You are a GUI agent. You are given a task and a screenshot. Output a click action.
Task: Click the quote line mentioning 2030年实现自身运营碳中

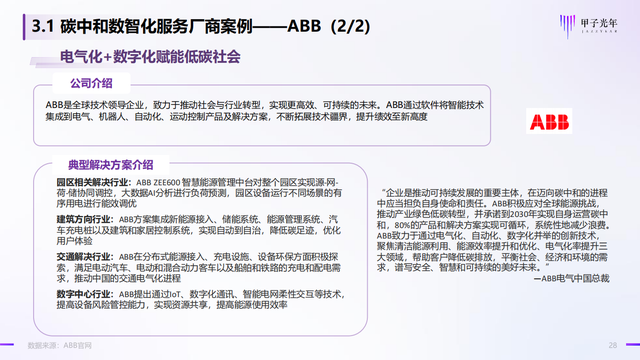point(493,214)
